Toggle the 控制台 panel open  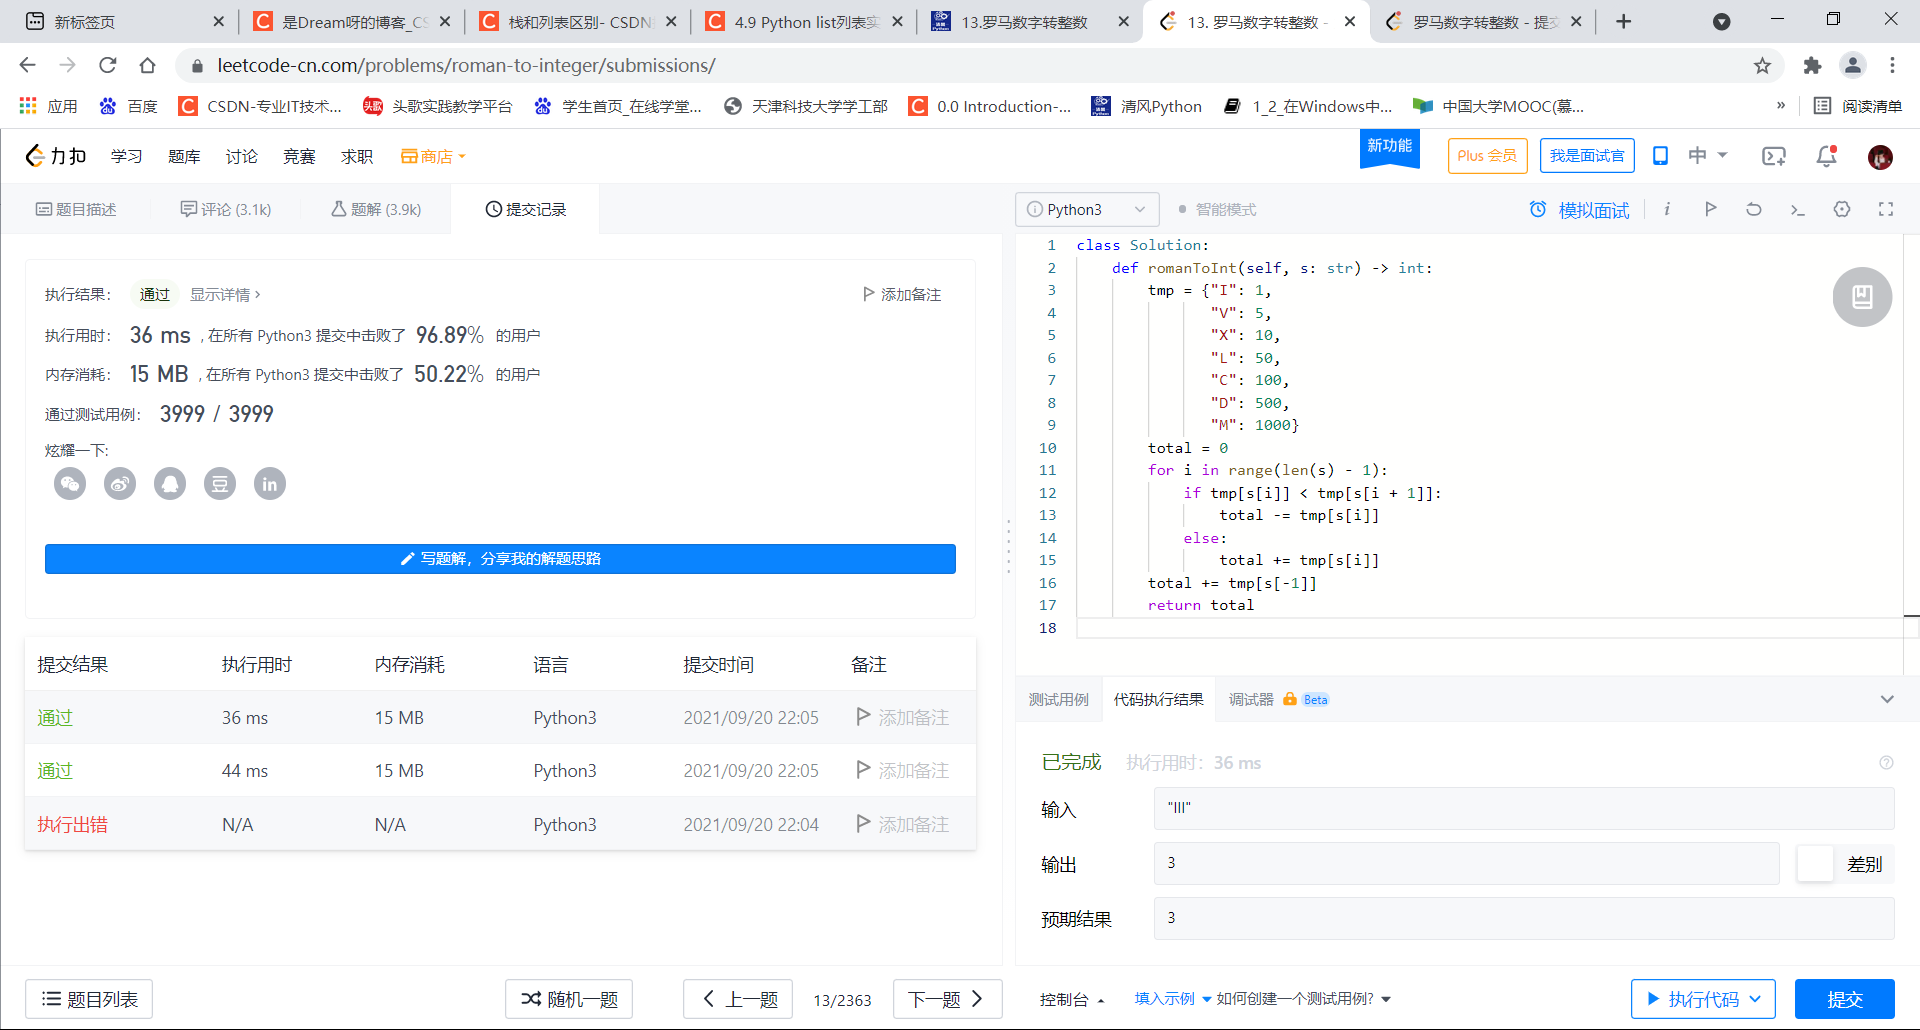(1072, 999)
